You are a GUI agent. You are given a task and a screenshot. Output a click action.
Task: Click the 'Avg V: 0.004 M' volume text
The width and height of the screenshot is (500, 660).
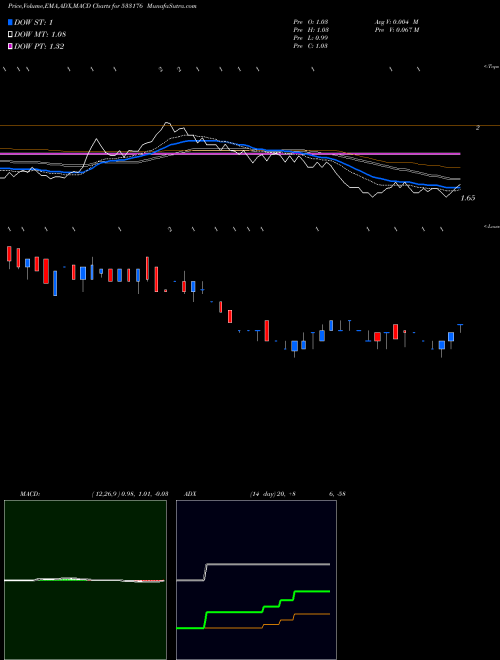396,22
